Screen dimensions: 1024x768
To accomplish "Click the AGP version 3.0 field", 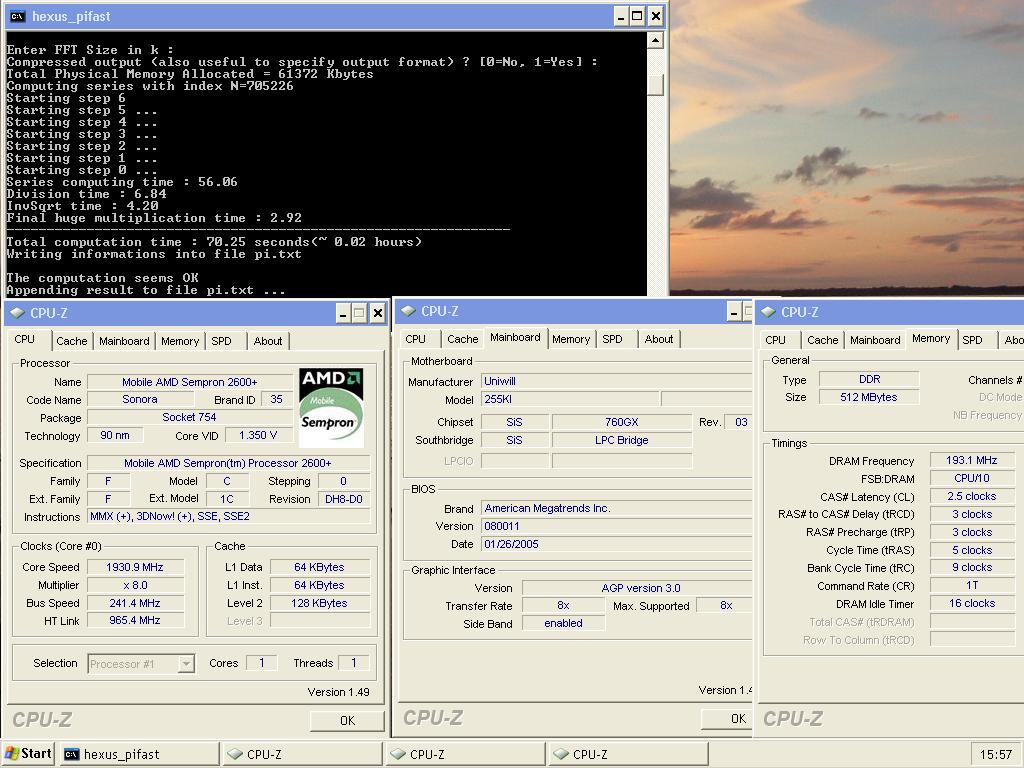I will tap(637, 588).
